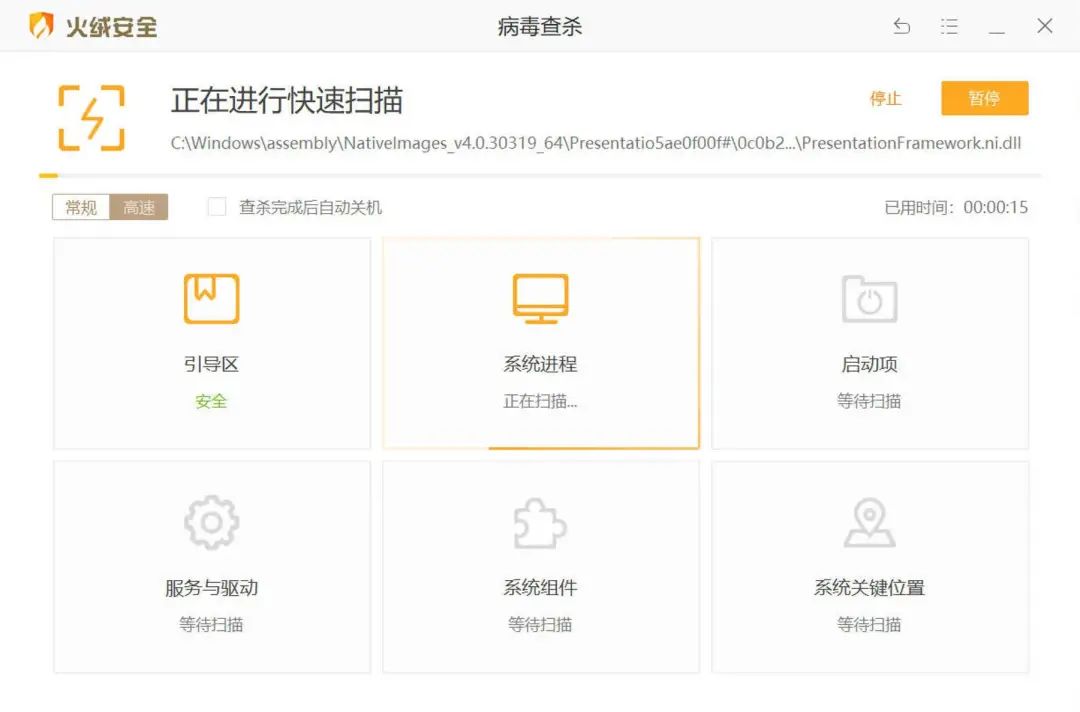Select the 高速 scan mode
The image size is (1080, 712).
[x=138, y=207]
